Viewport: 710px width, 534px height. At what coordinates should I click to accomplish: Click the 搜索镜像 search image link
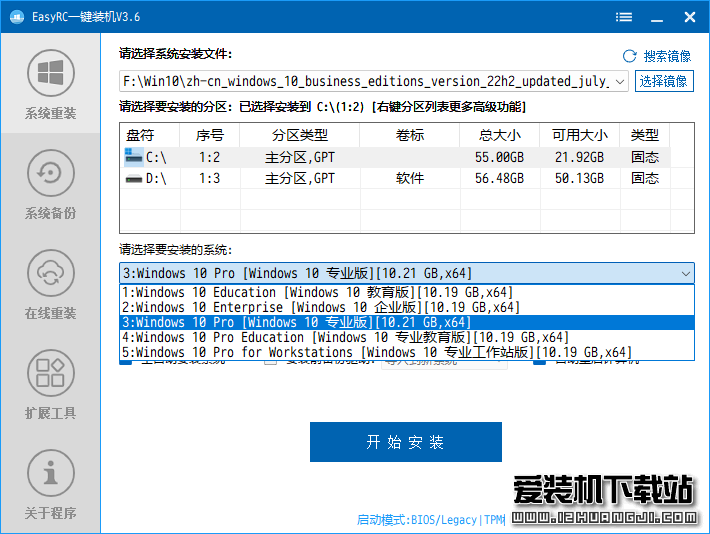(x=667, y=56)
